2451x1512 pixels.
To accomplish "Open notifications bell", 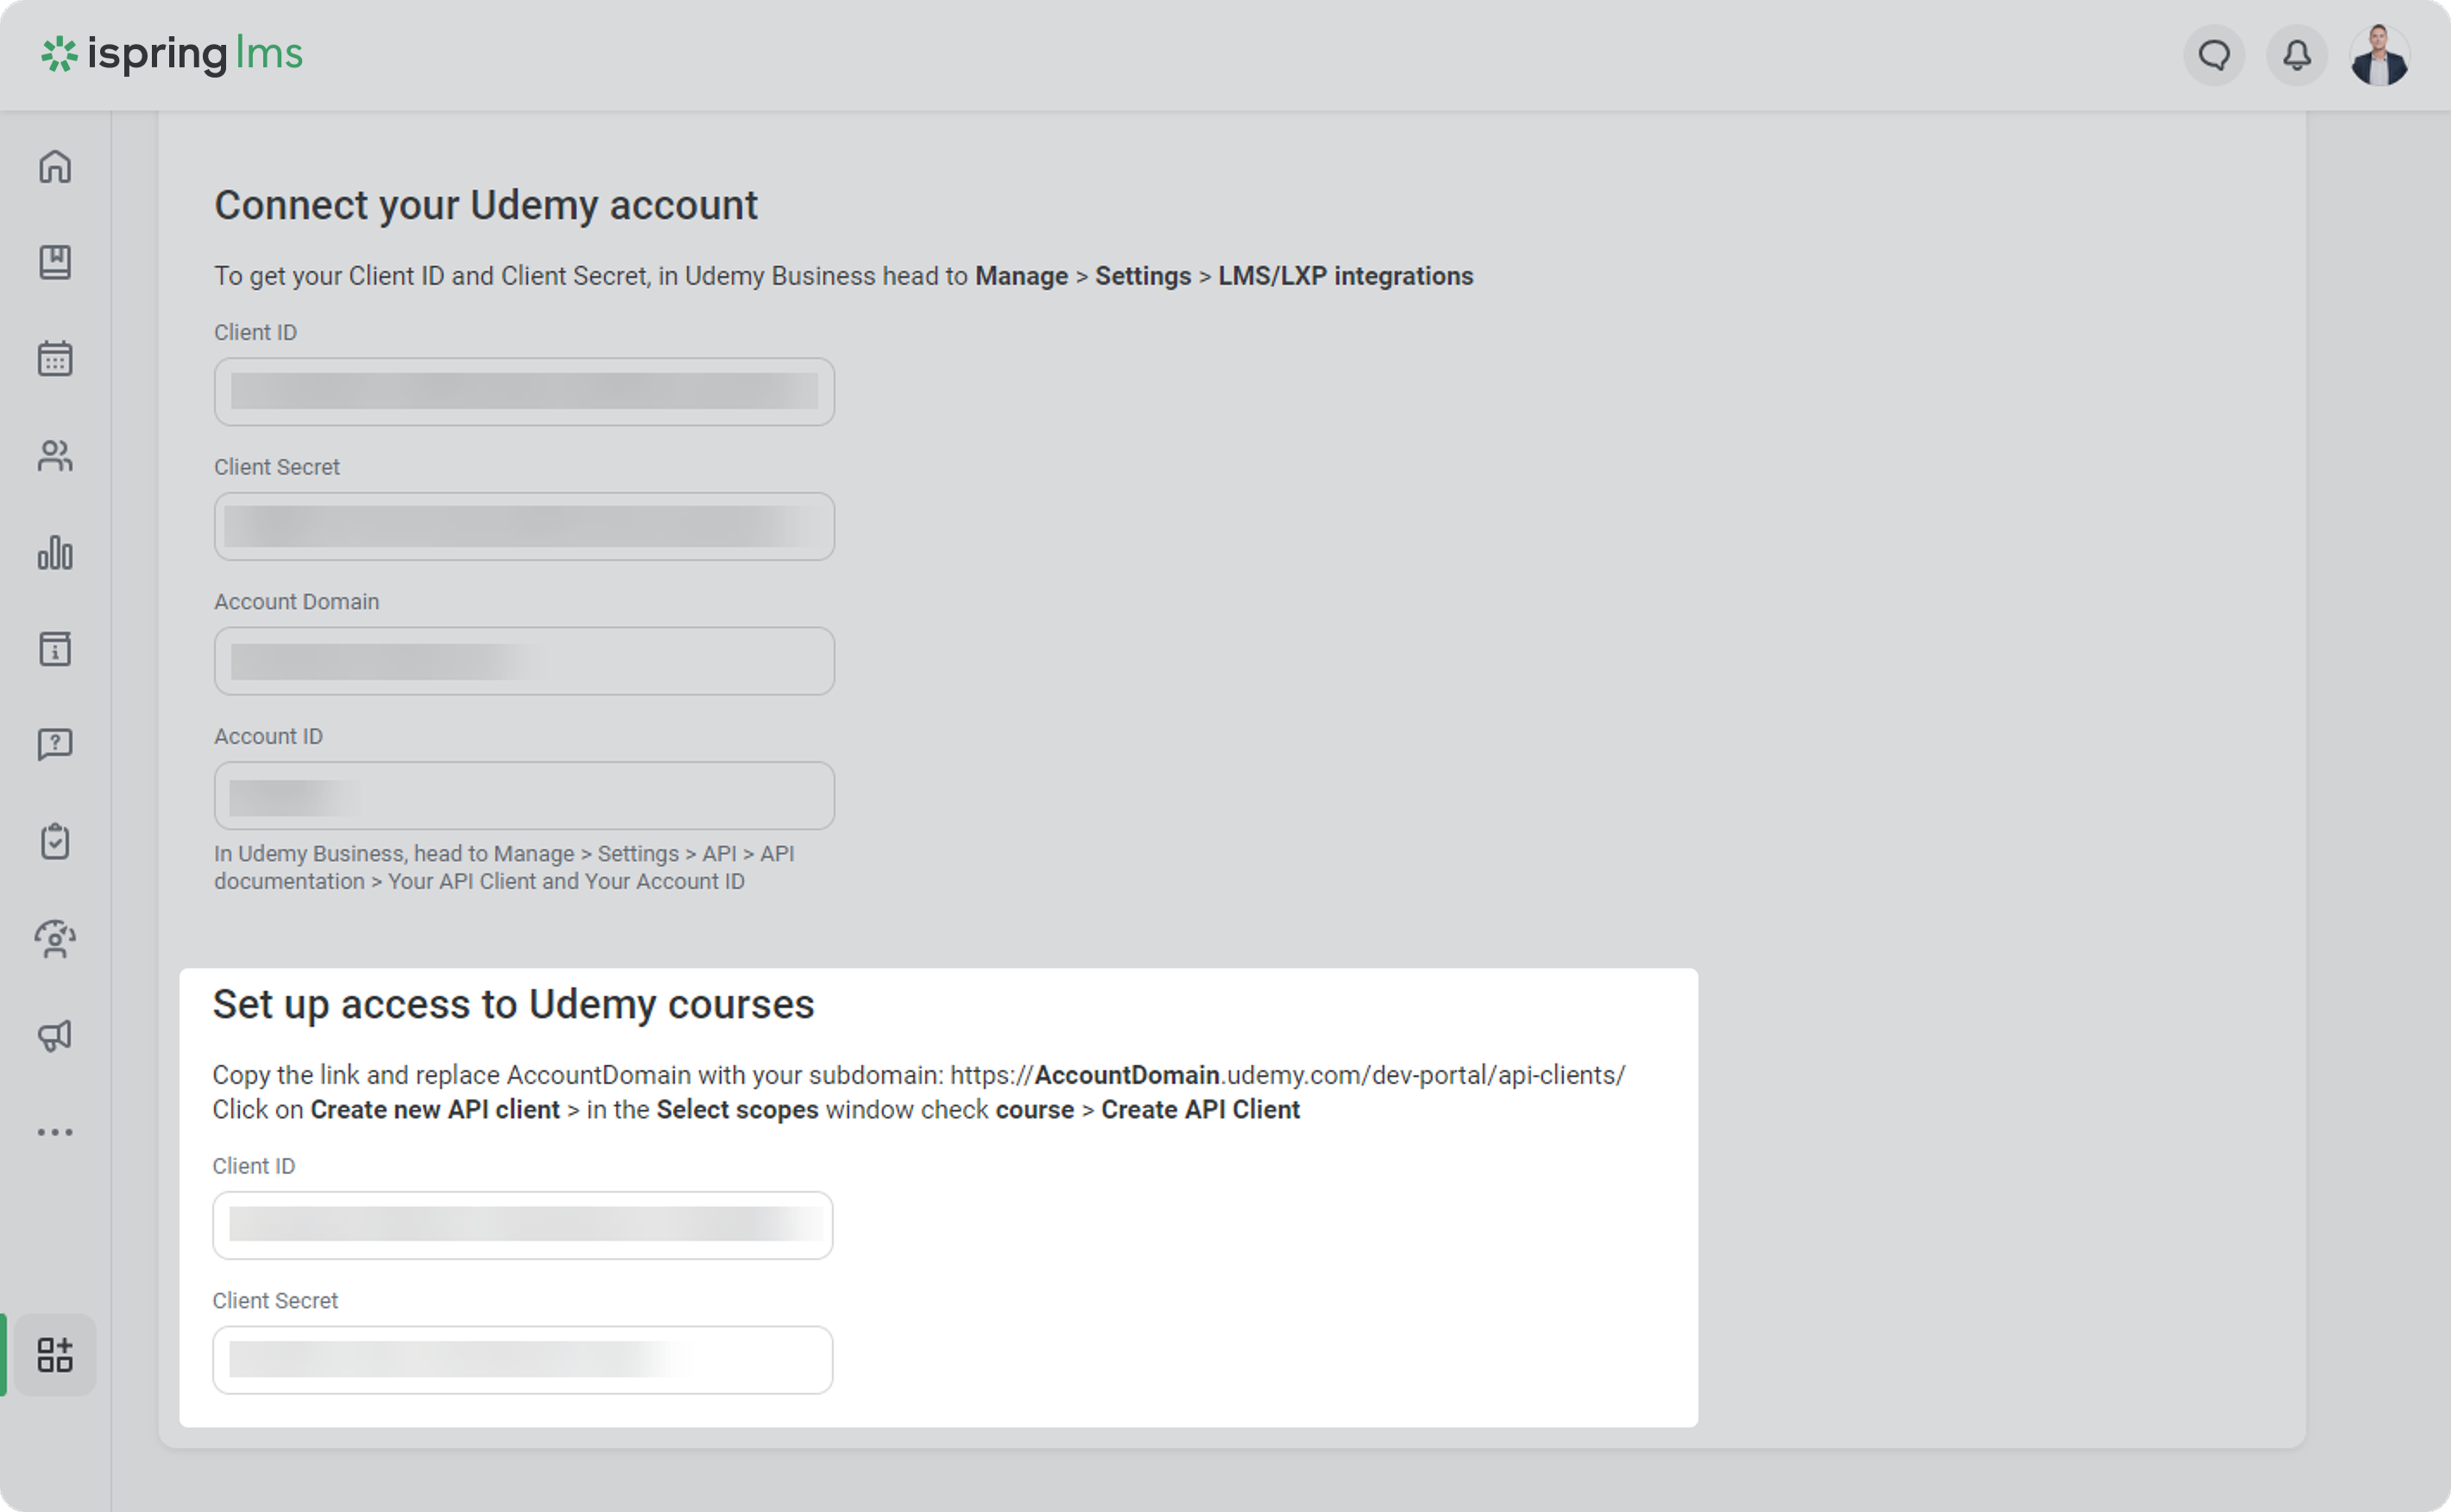I will click(2297, 55).
